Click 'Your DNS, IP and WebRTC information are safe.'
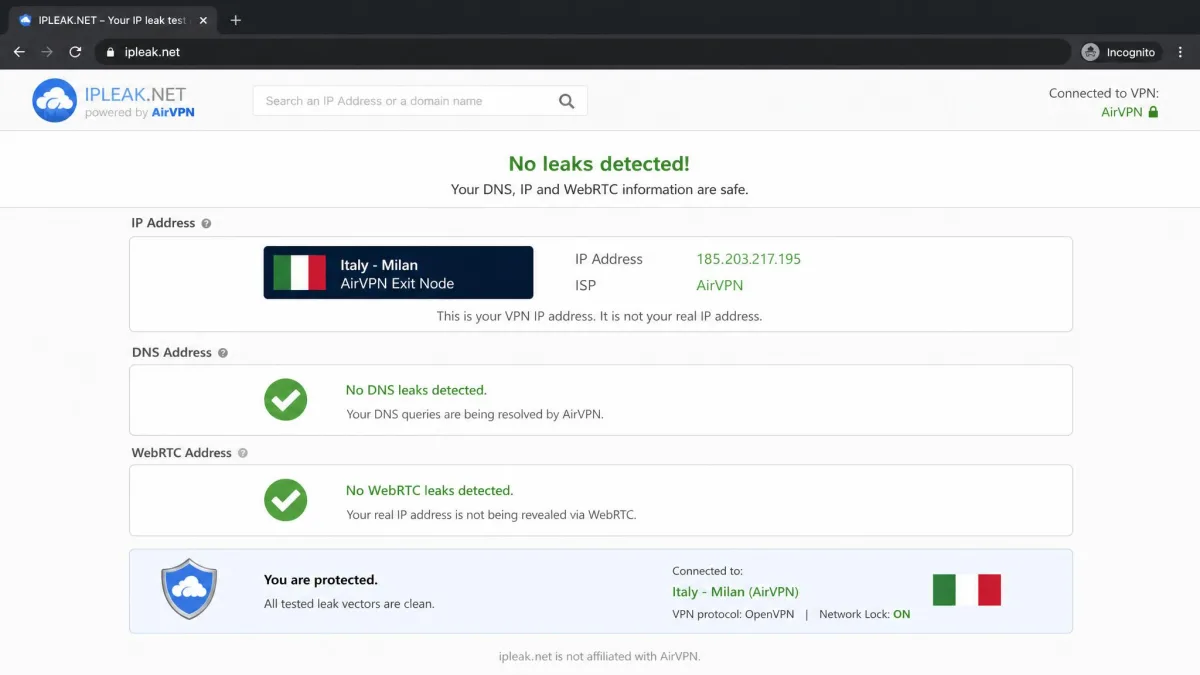 click(599, 189)
